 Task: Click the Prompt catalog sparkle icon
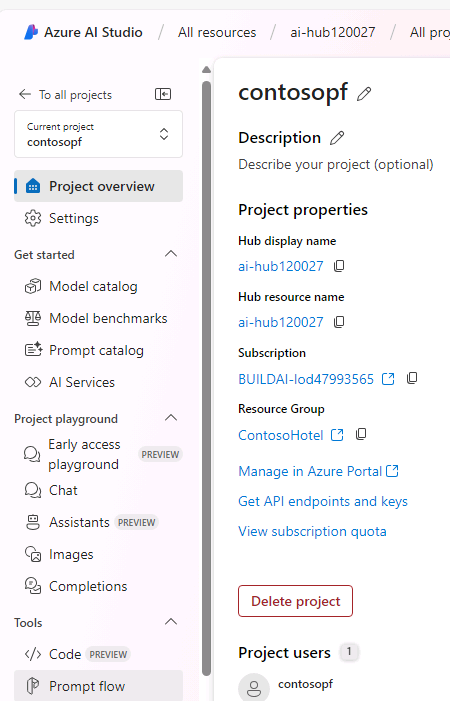tap(33, 350)
